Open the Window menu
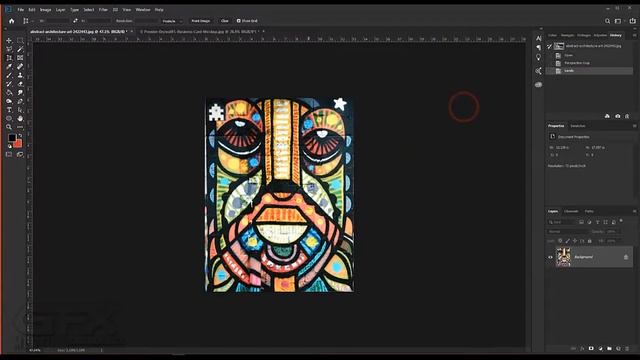Viewport: 640px width, 360px height. [143, 9]
